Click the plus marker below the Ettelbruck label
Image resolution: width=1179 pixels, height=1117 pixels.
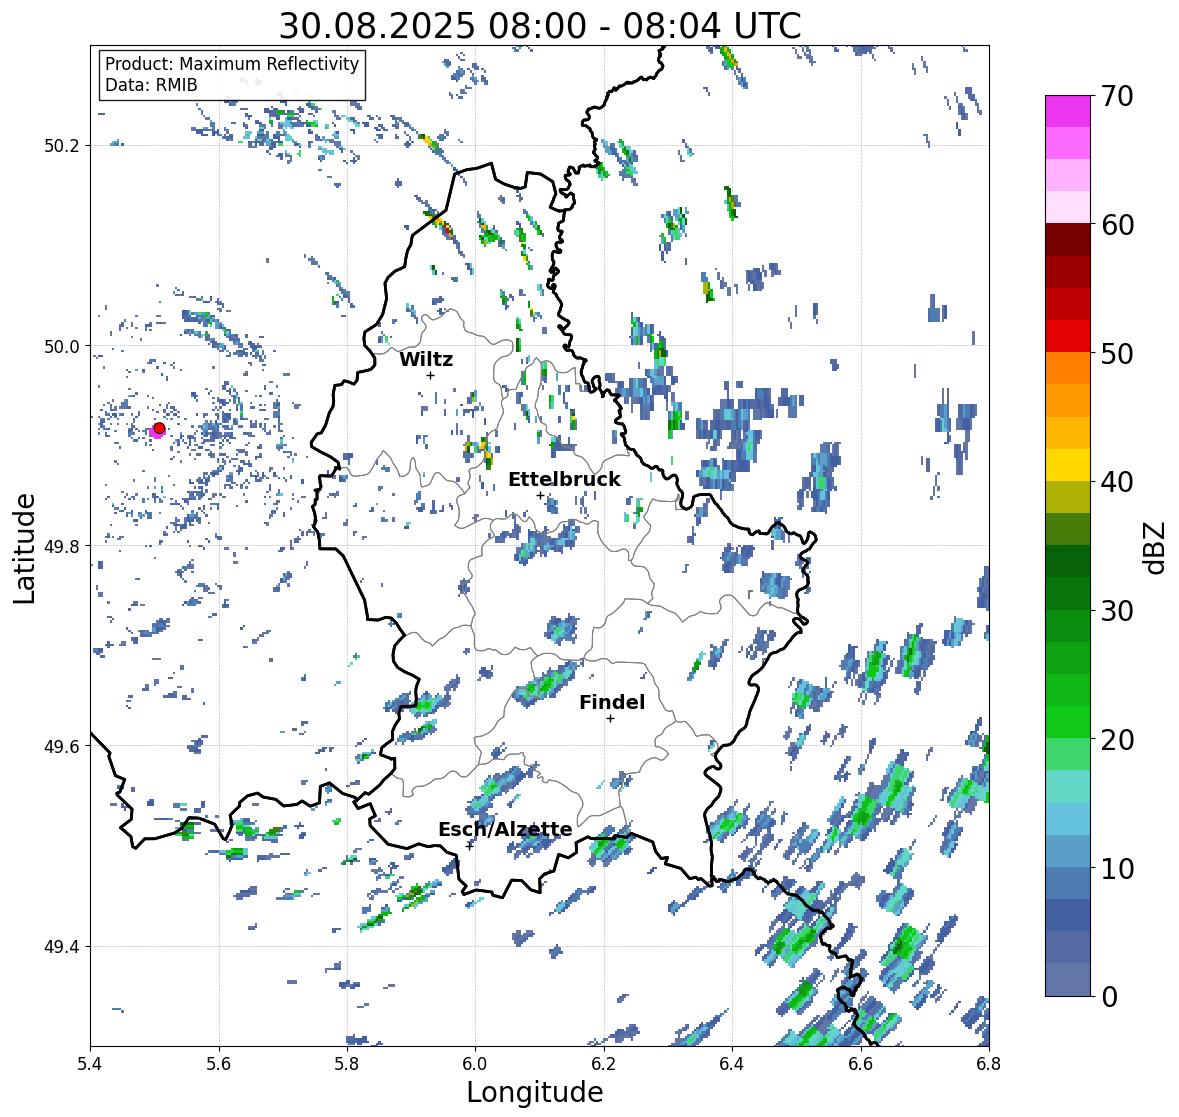pos(540,495)
